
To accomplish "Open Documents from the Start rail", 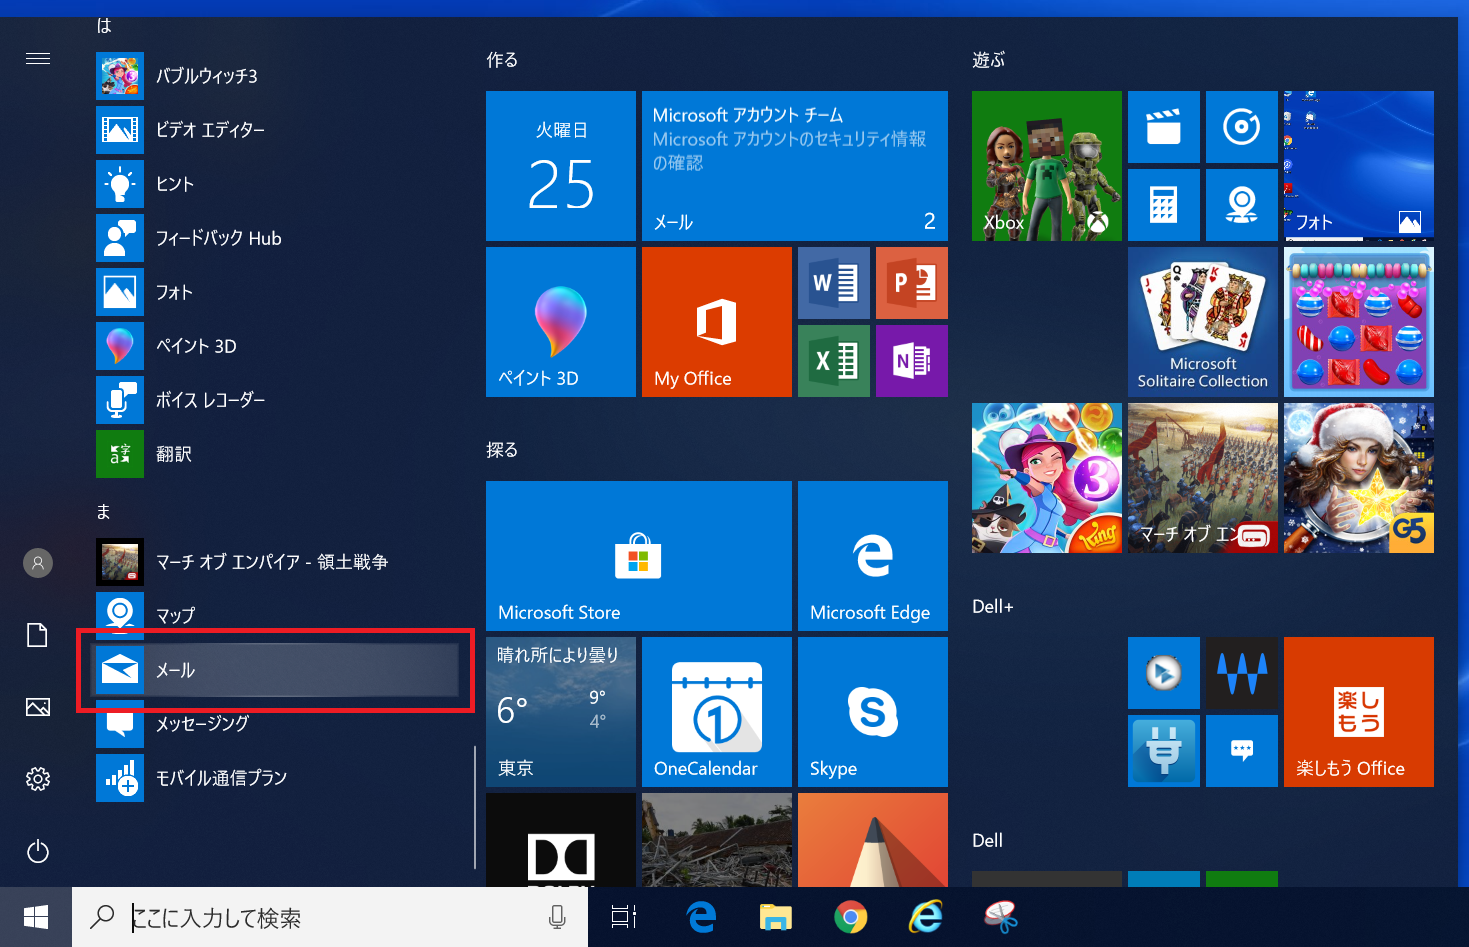I will pyautogui.click(x=38, y=635).
